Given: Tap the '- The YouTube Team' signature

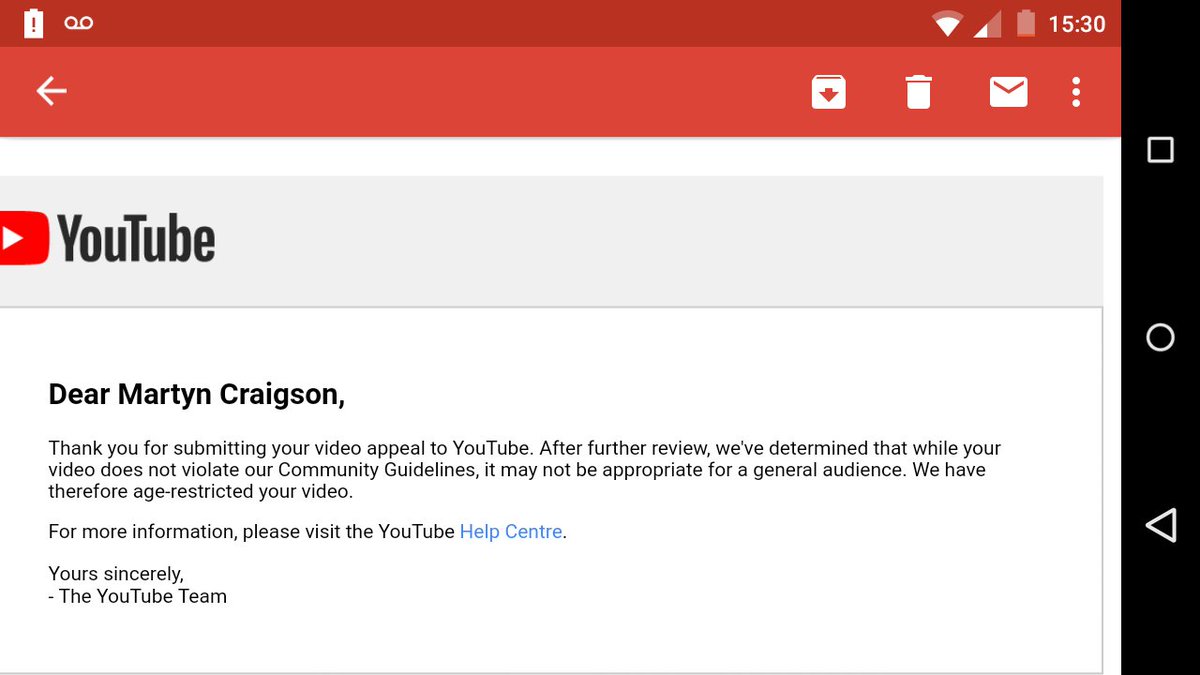Looking at the screenshot, I should (138, 596).
